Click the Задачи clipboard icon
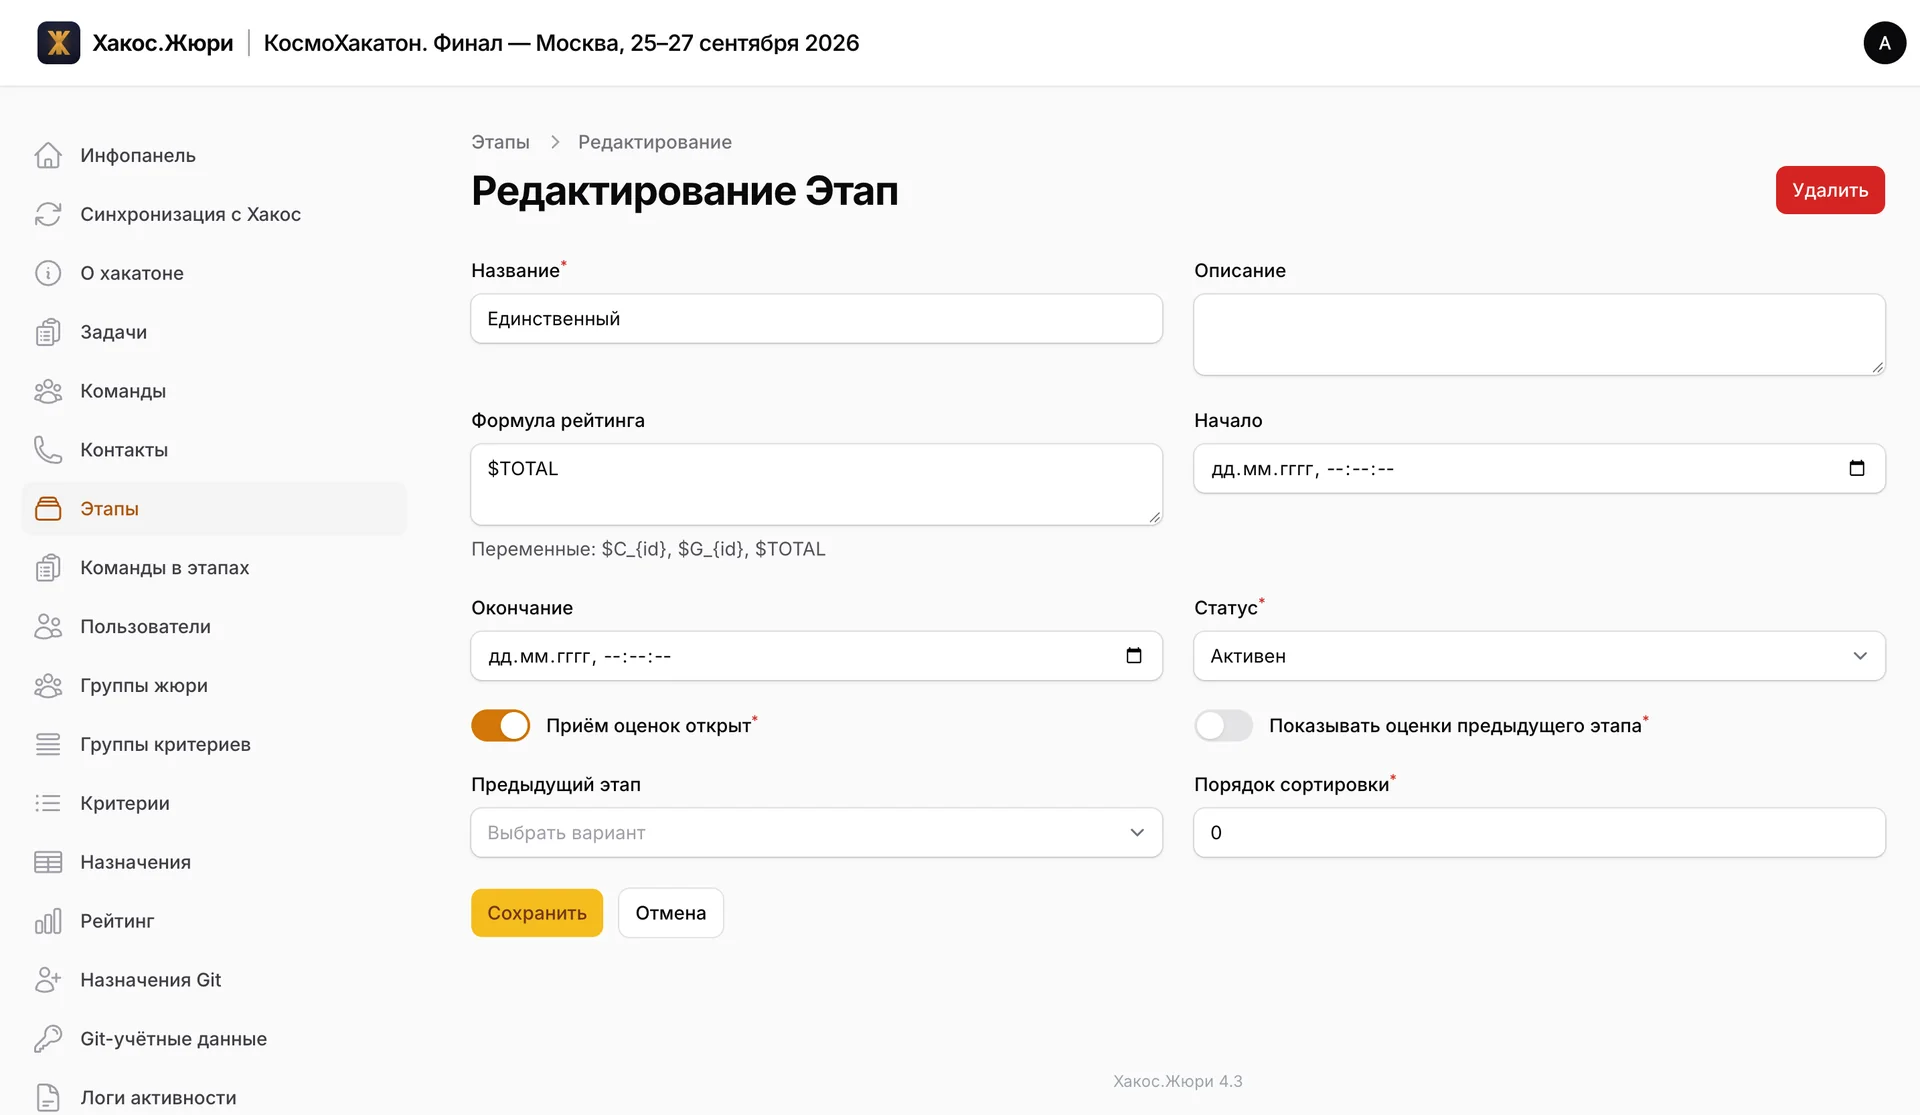 pyautogui.click(x=48, y=332)
